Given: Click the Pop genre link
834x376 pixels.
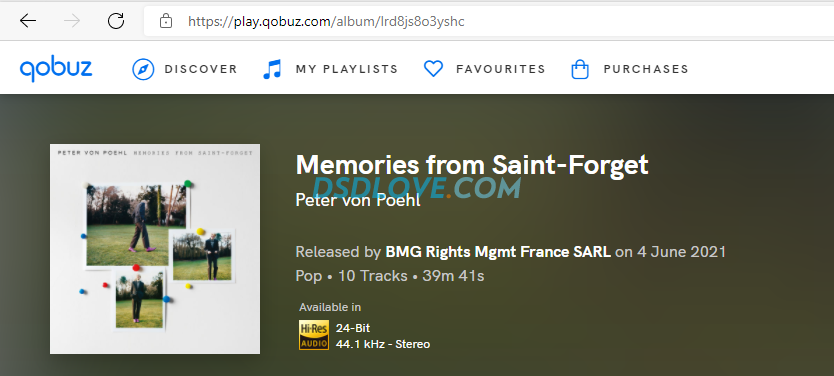Looking at the screenshot, I should coord(308,276).
